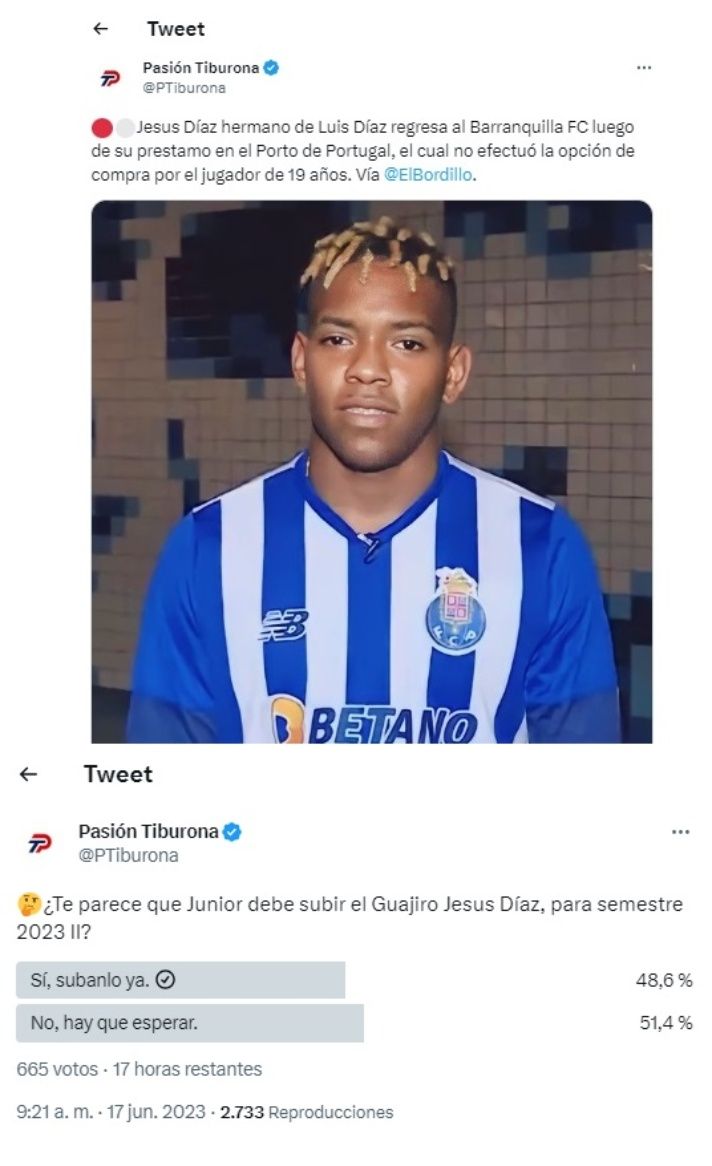Click the Pasión Tiburona name in the top tweet
Image resolution: width=712 pixels, height=1166 pixels.
pos(201,68)
